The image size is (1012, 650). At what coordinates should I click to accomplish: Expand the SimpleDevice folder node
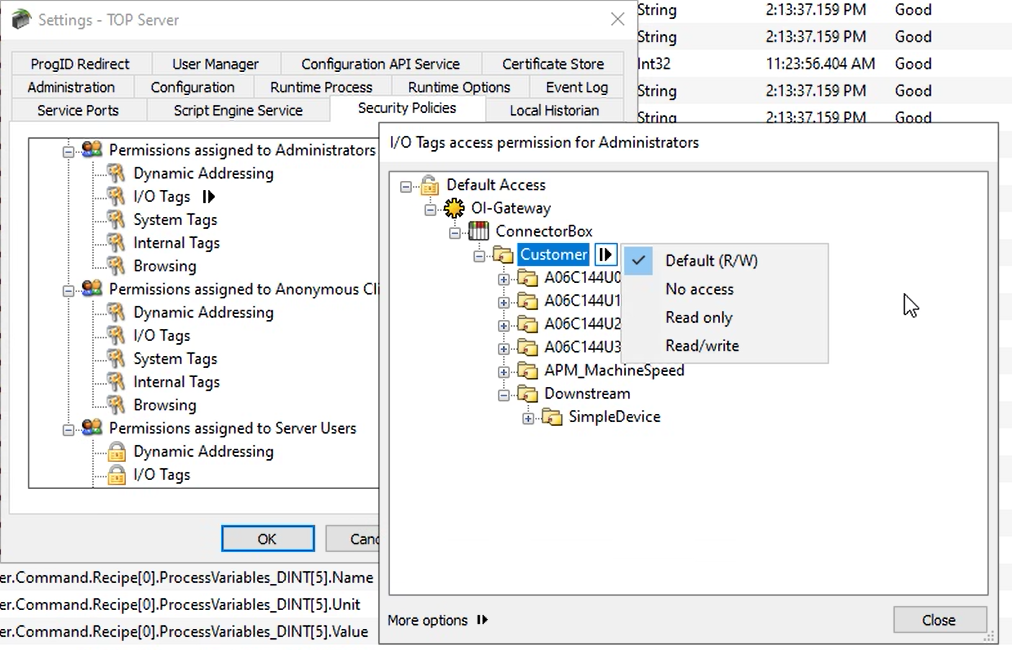click(528, 418)
